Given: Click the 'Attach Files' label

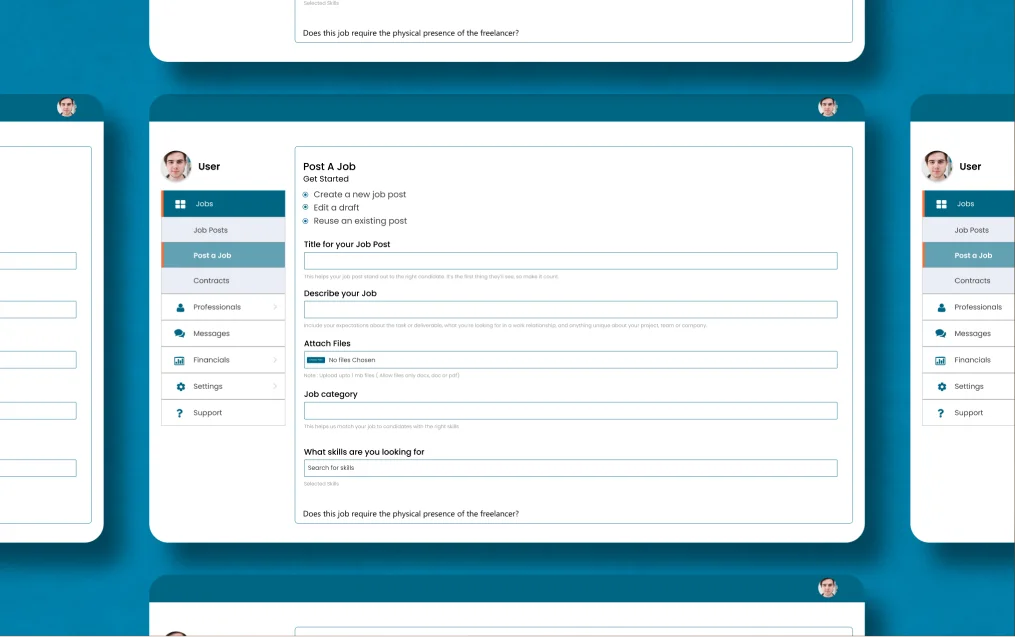Looking at the screenshot, I should (327, 344).
